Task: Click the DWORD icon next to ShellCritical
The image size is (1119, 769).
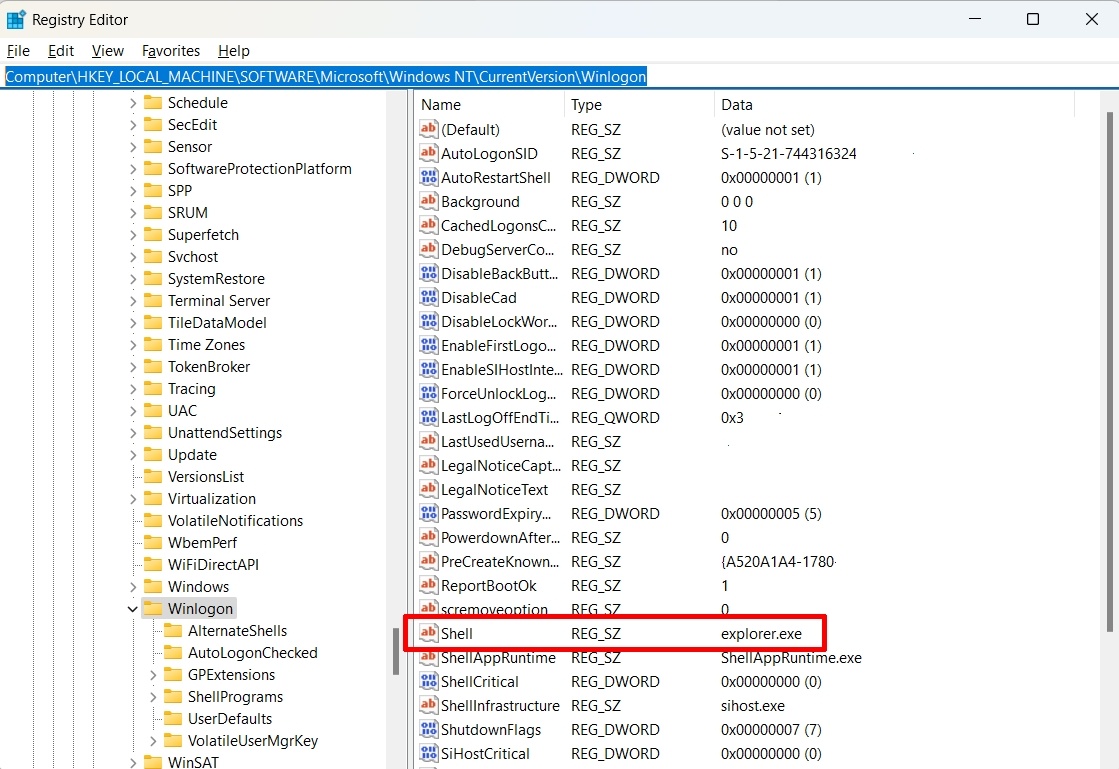Action: [428, 681]
